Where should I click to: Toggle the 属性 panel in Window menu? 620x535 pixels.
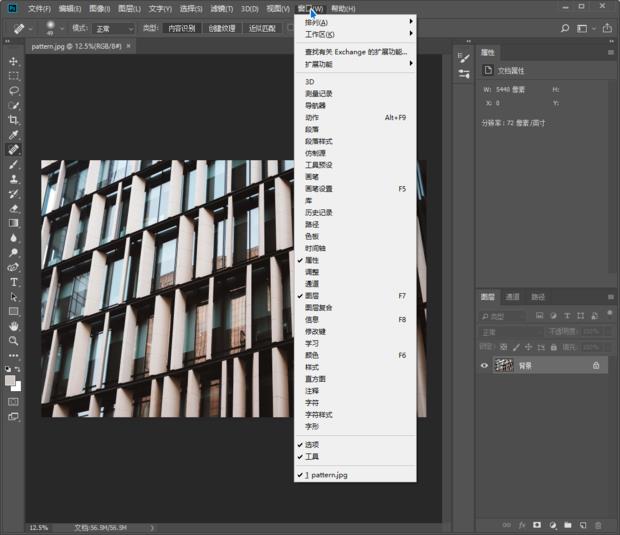(x=312, y=260)
